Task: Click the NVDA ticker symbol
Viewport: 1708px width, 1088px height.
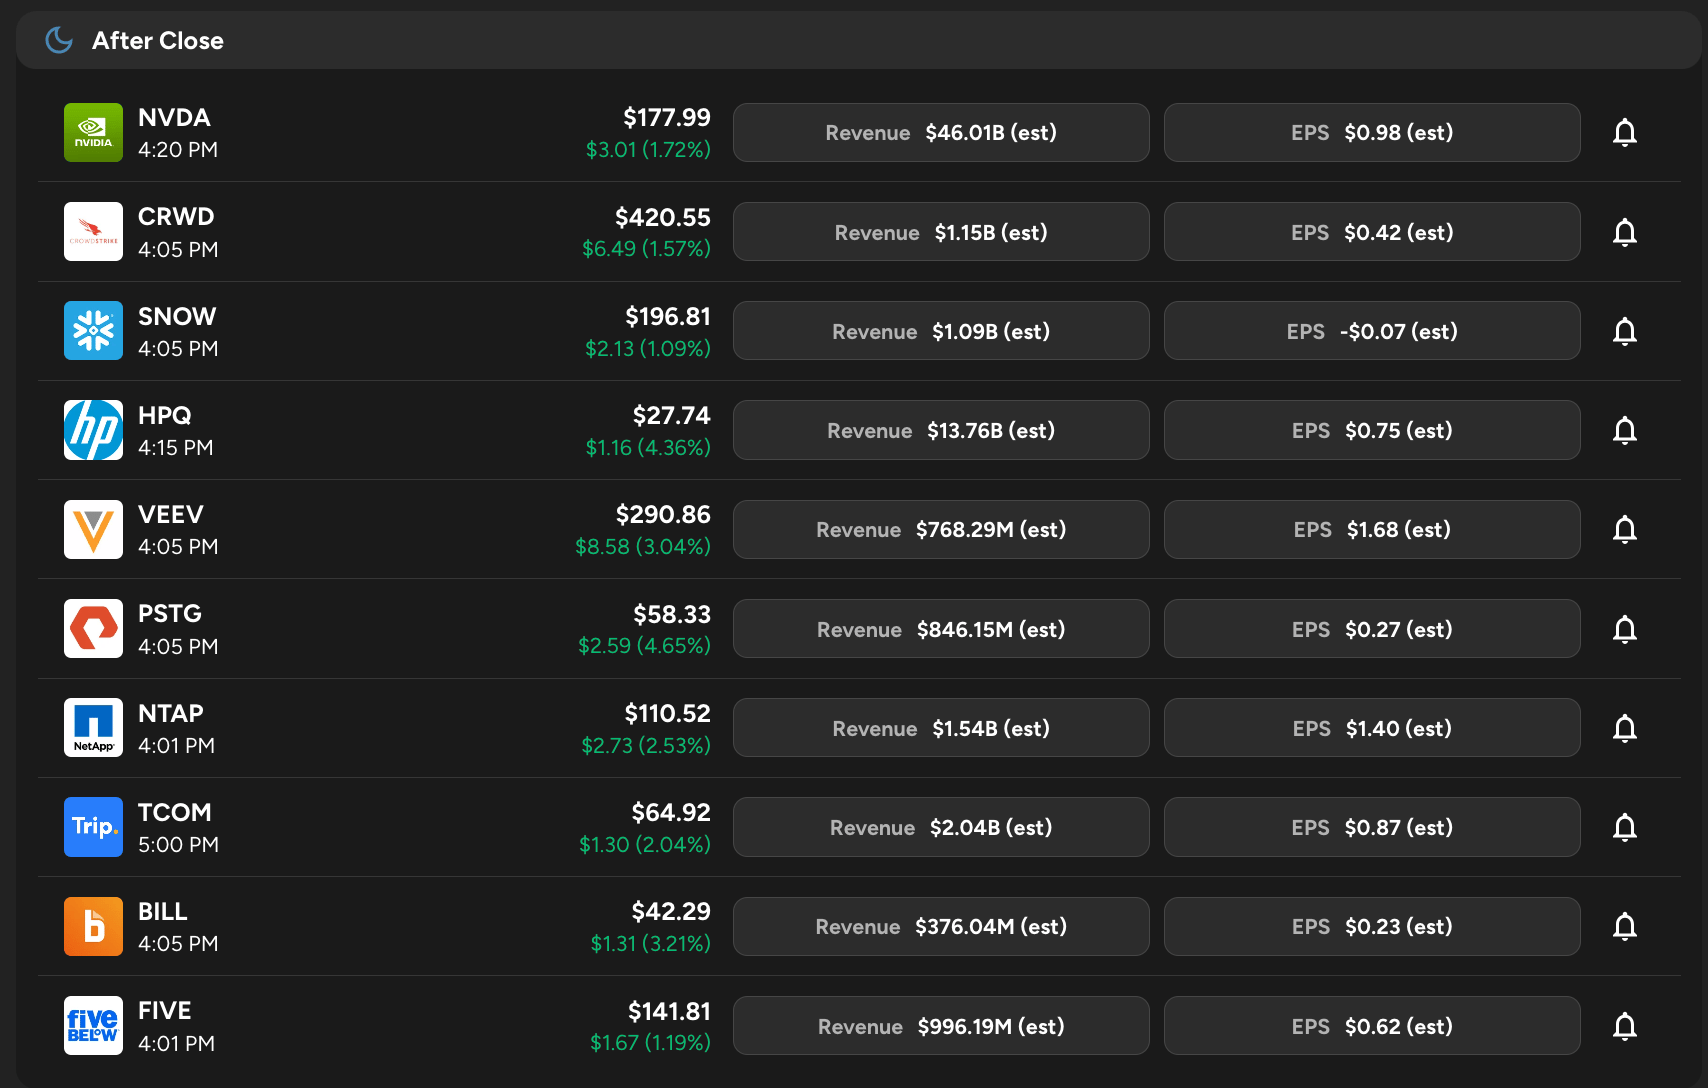Action: click(174, 117)
